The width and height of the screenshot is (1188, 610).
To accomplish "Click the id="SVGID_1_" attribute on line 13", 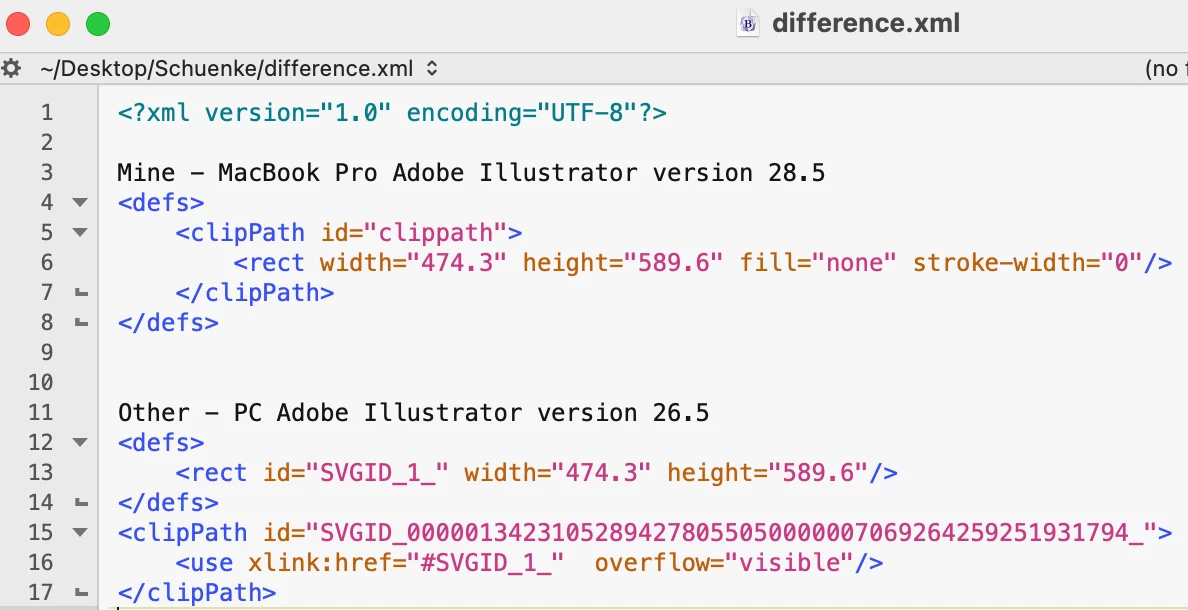I will [356, 473].
